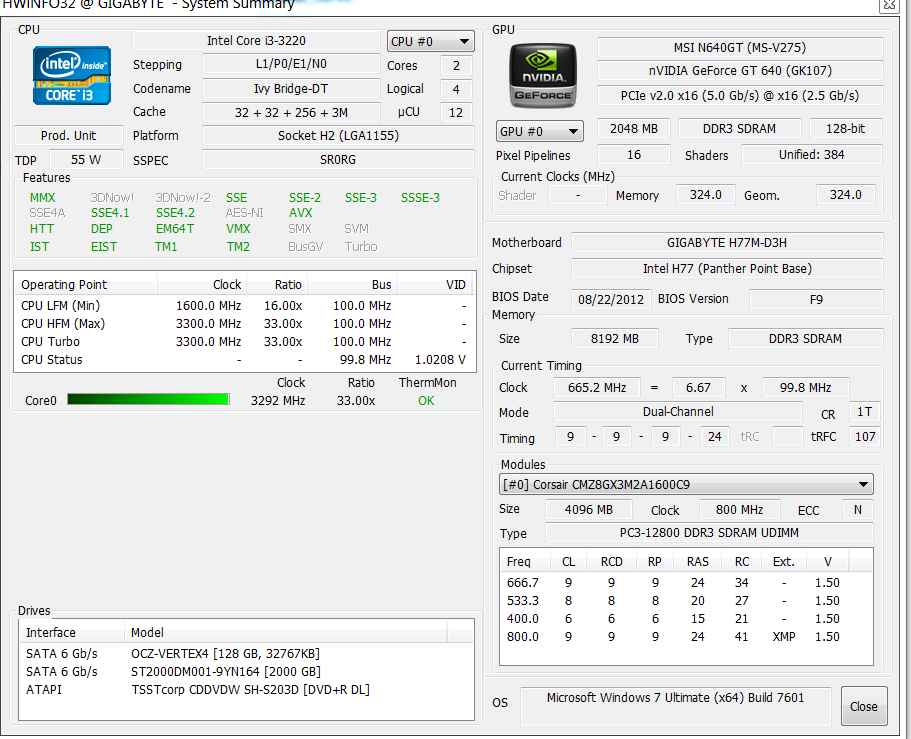Click the GPU Memory clock 324.0 value

pos(705,195)
